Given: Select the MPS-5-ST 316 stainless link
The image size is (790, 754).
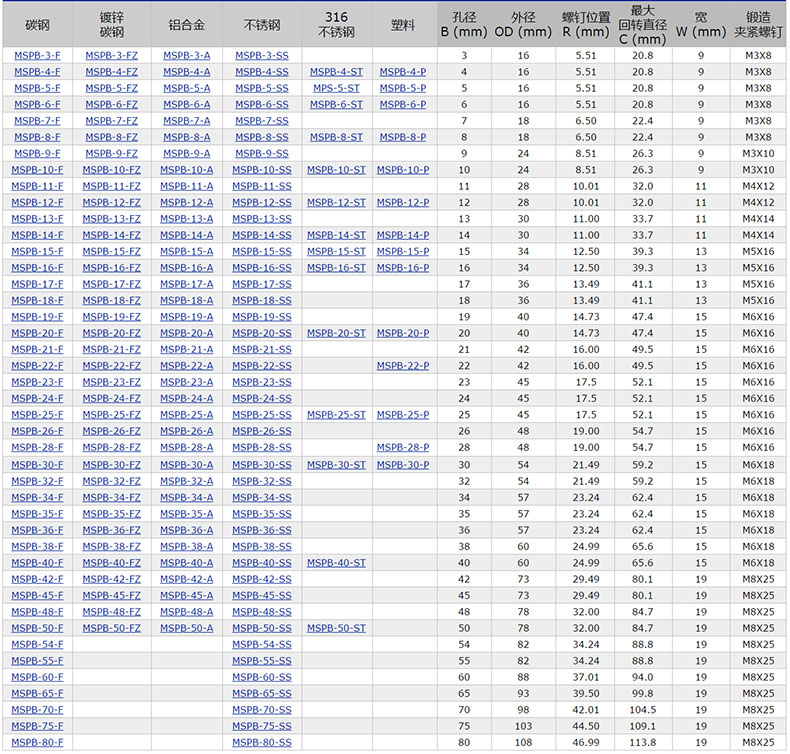Looking at the screenshot, I should click(x=336, y=88).
